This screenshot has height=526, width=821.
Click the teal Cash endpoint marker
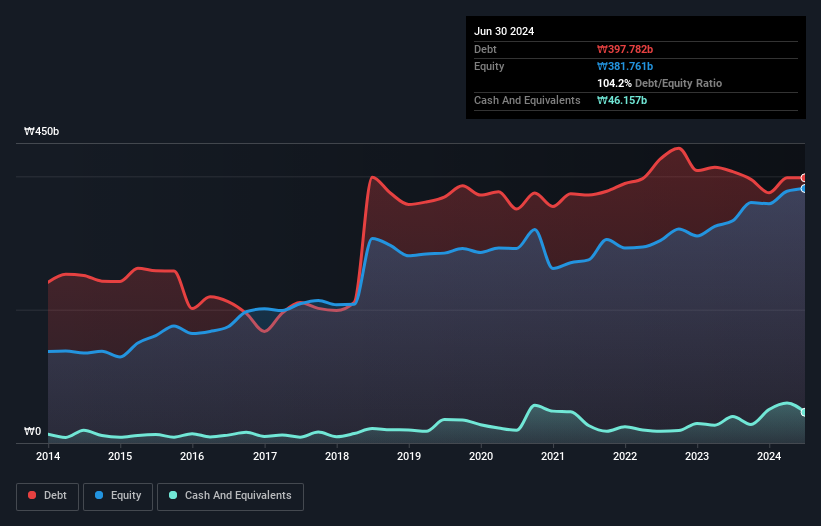(805, 412)
